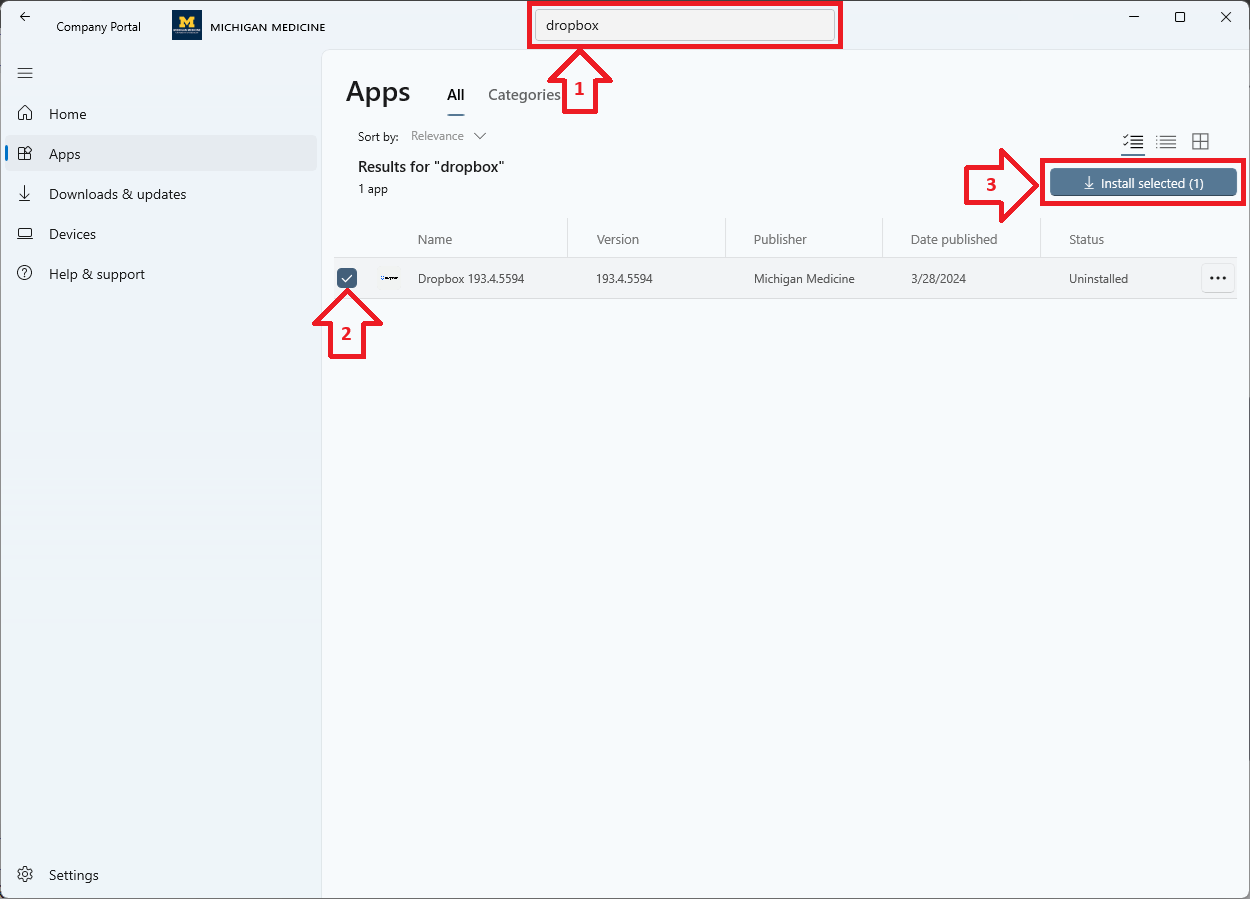Viewport: 1250px width, 899px height.
Task: Switch to grid tile view icon
Action: [1200, 142]
